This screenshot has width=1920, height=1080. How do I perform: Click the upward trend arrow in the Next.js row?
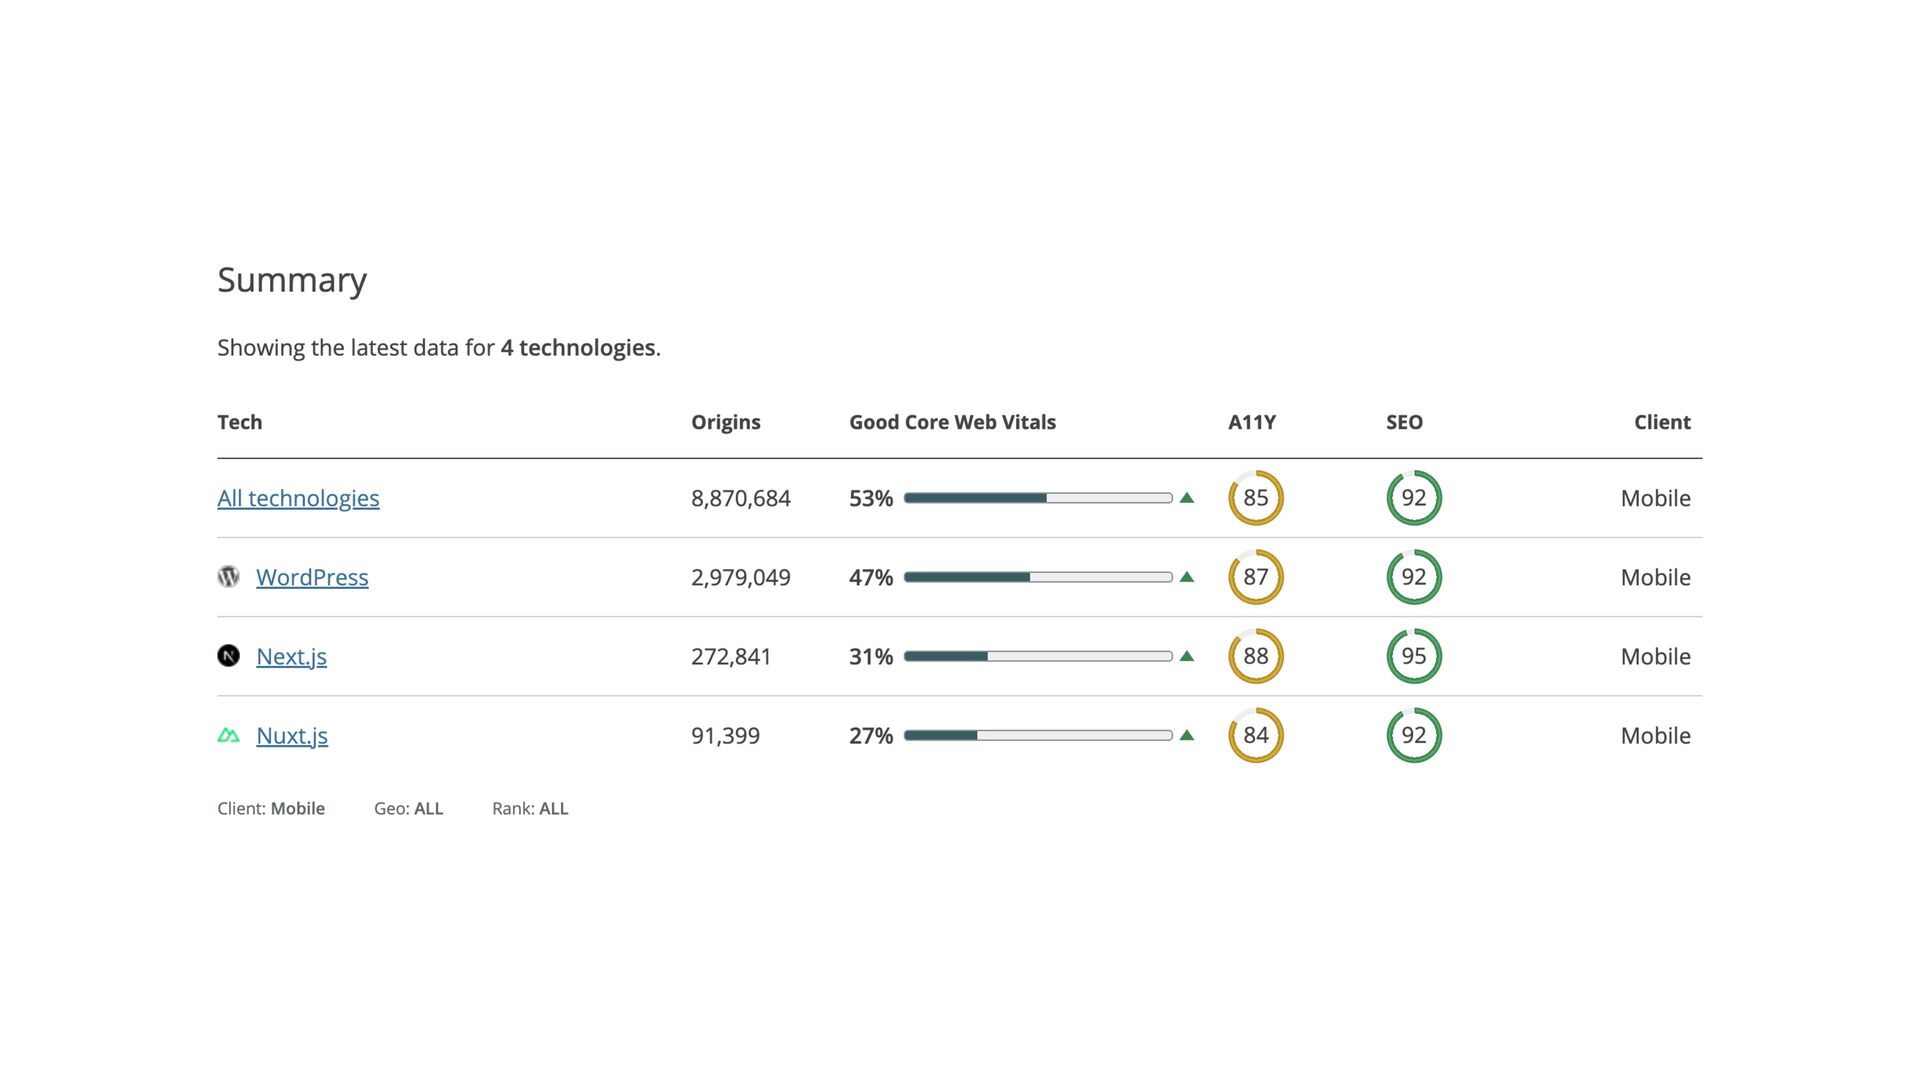click(1187, 656)
